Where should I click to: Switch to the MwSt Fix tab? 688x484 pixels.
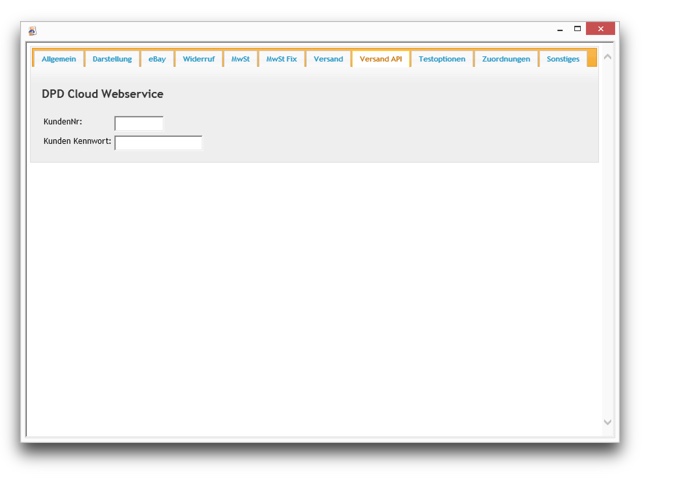tap(281, 59)
